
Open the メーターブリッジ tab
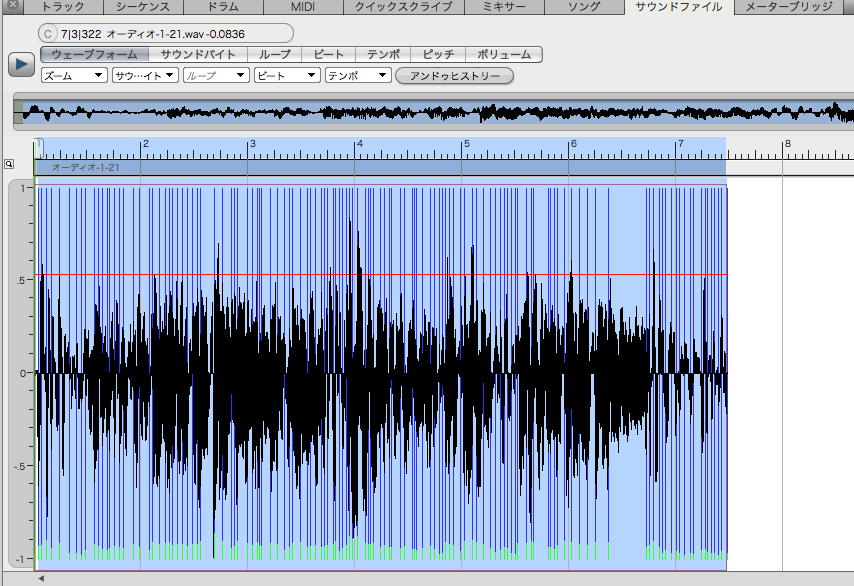[x=789, y=7]
